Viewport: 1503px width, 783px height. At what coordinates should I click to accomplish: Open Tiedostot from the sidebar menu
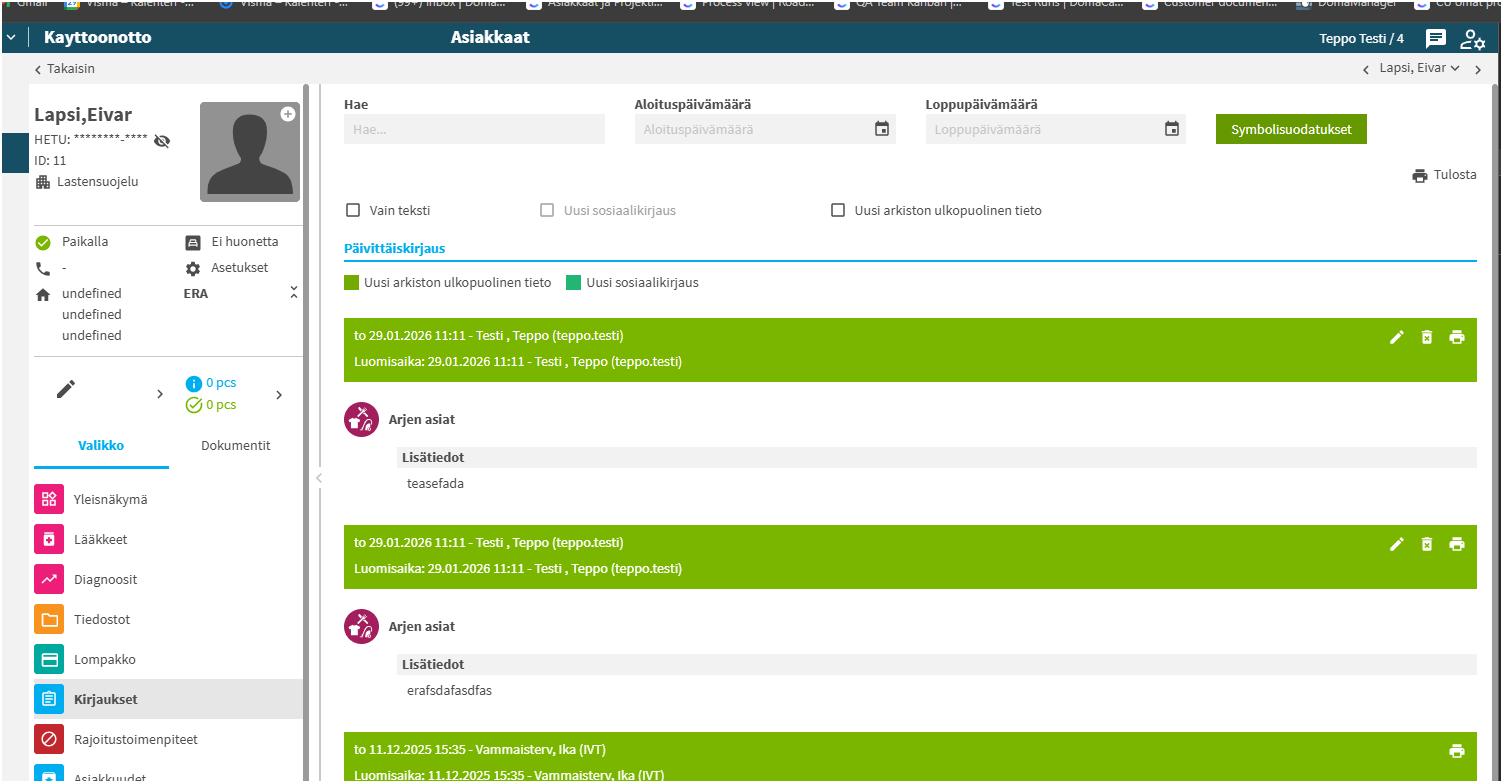(168, 619)
